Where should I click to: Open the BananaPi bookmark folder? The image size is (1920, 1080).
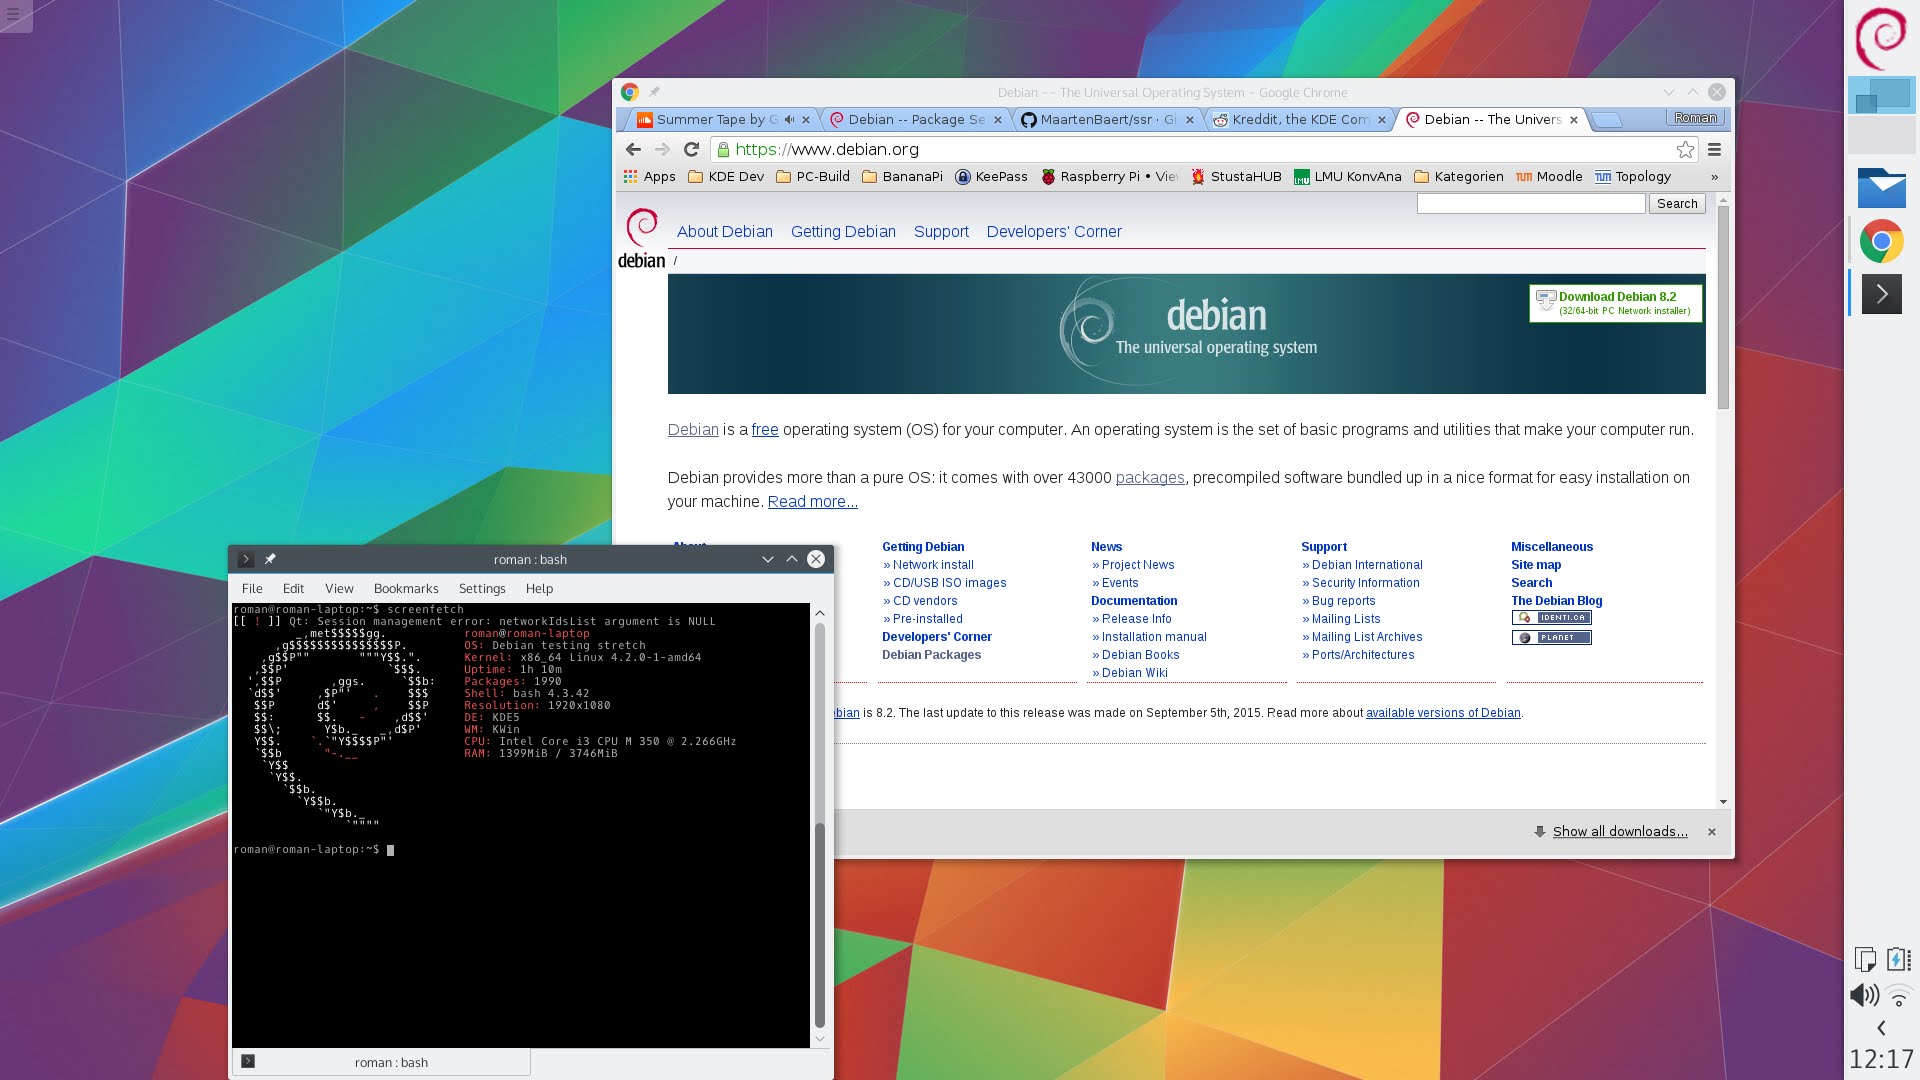902,176
